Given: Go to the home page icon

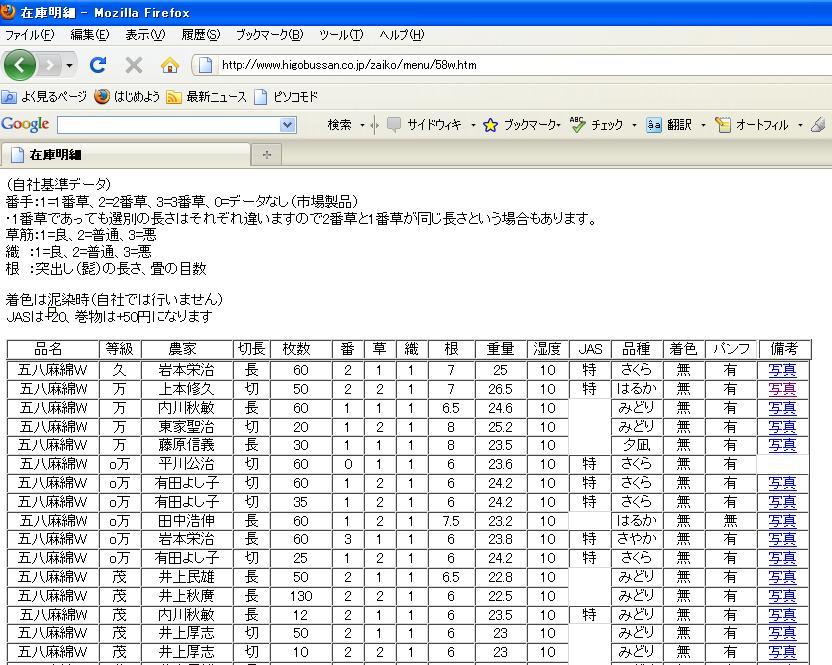Looking at the screenshot, I should tap(169, 65).
